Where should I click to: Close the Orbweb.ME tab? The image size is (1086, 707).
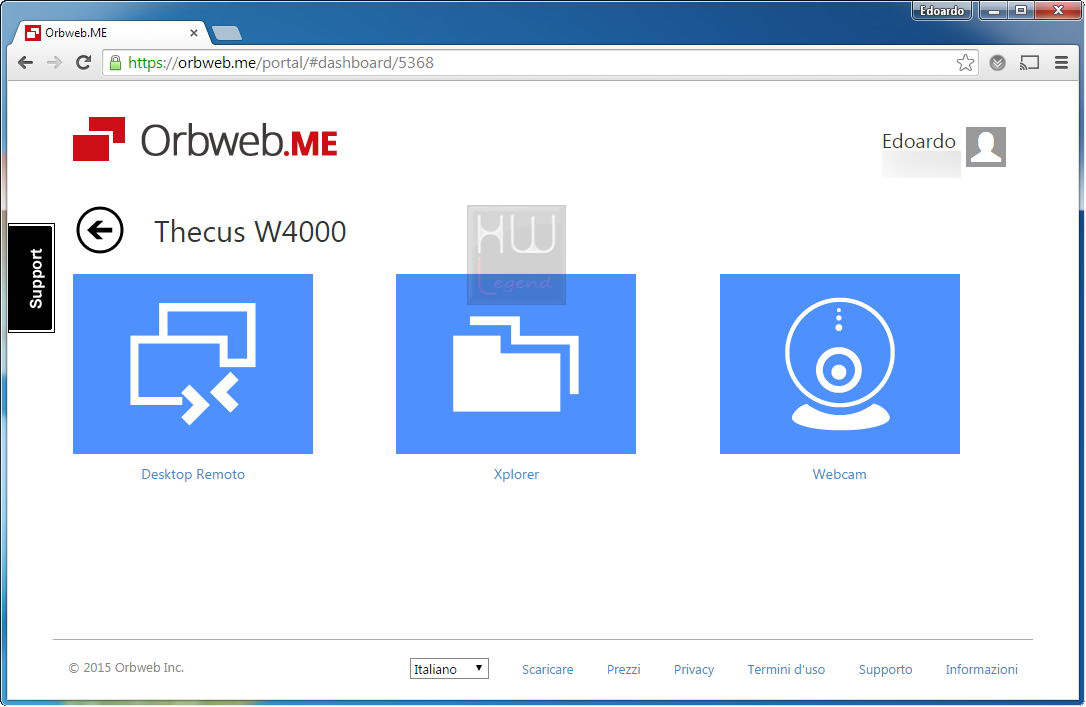pyautogui.click(x=194, y=33)
